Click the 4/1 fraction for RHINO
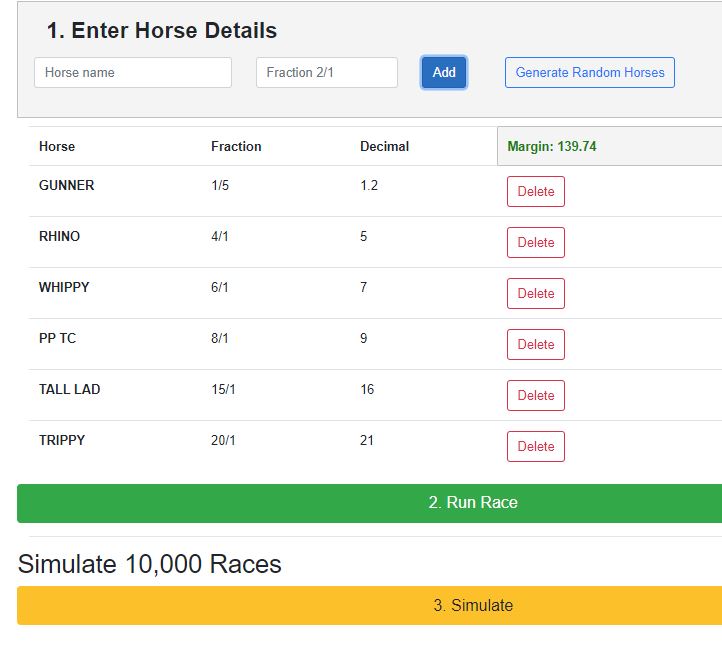This screenshot has width=722, height=659. (x=220, y=236)
